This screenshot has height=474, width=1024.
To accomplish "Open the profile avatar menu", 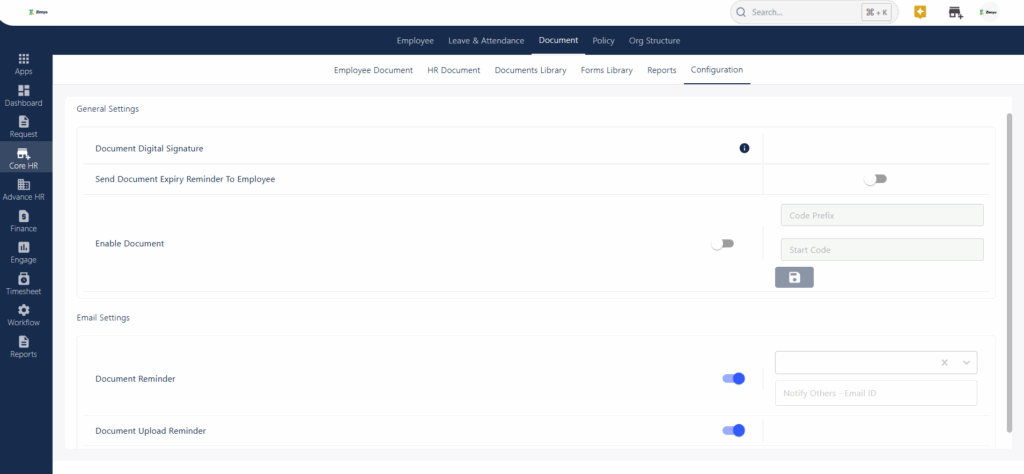I will pyautogui.click(x=990, y=12).
